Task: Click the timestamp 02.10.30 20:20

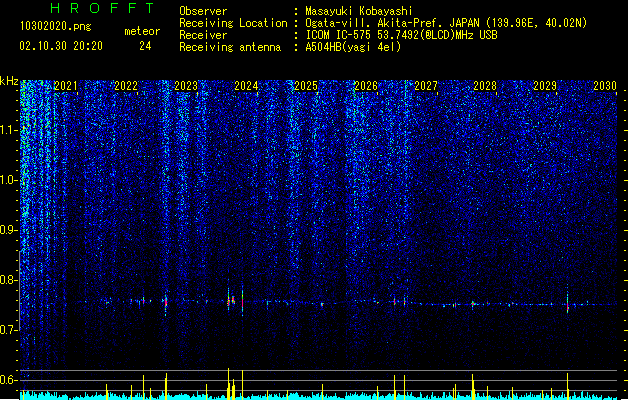Action: point(61,46)
